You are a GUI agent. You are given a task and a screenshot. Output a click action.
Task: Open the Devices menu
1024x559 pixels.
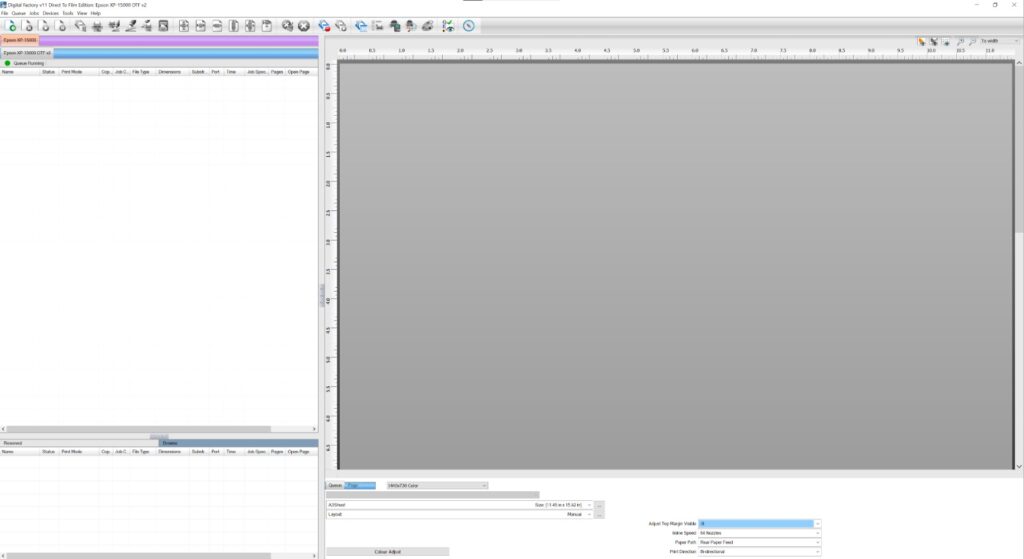50,13
